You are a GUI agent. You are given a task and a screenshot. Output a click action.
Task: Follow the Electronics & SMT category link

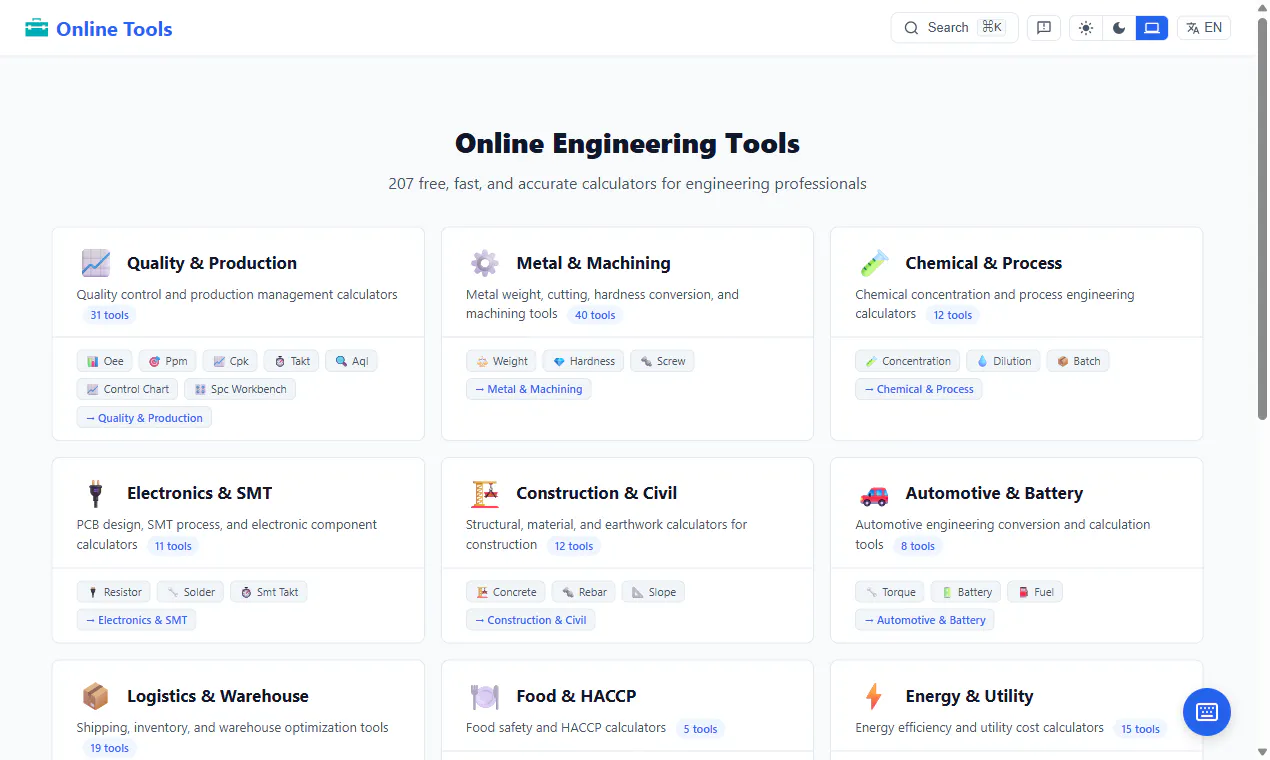pyautogui.click(x=137, y=620)
